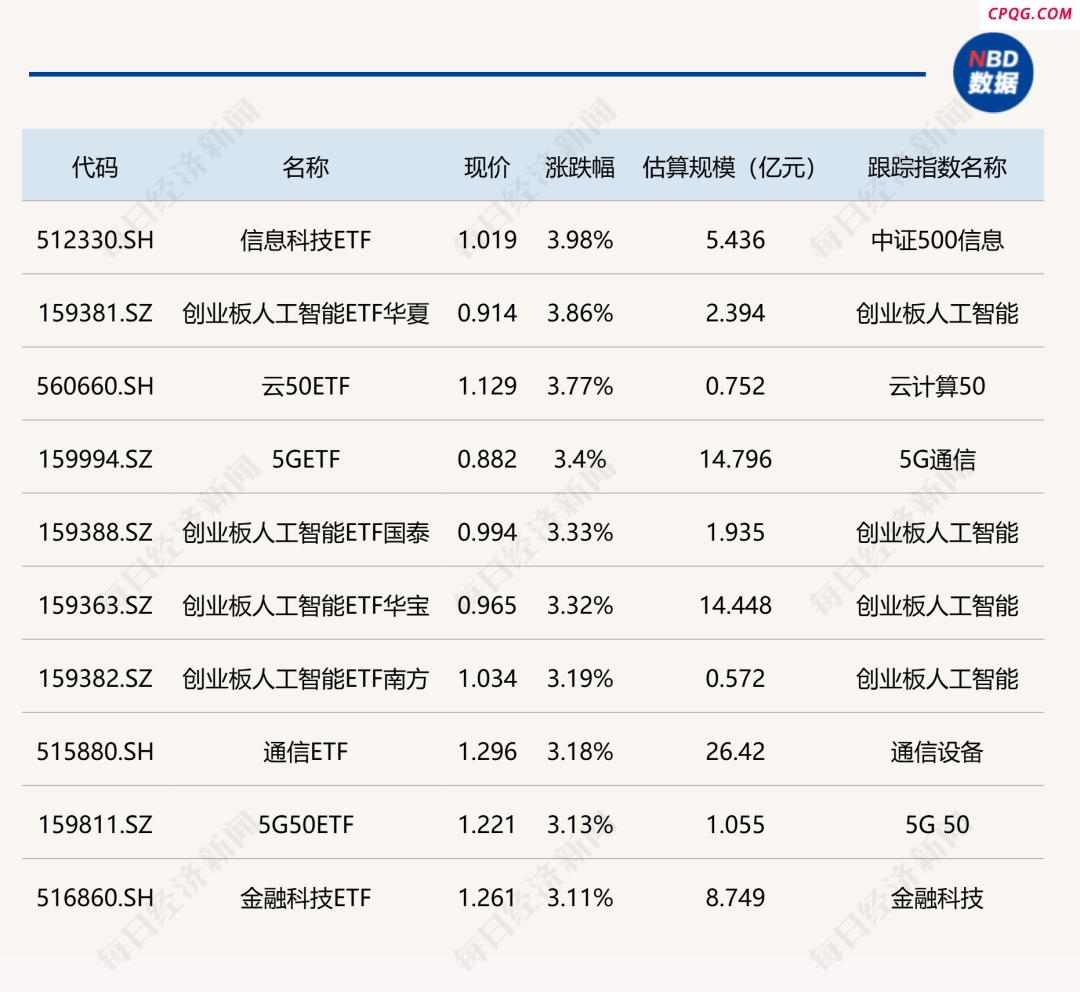Click code 159994.SZ
This screenshot has height=992, width=1080.
[x=95, y=459]
